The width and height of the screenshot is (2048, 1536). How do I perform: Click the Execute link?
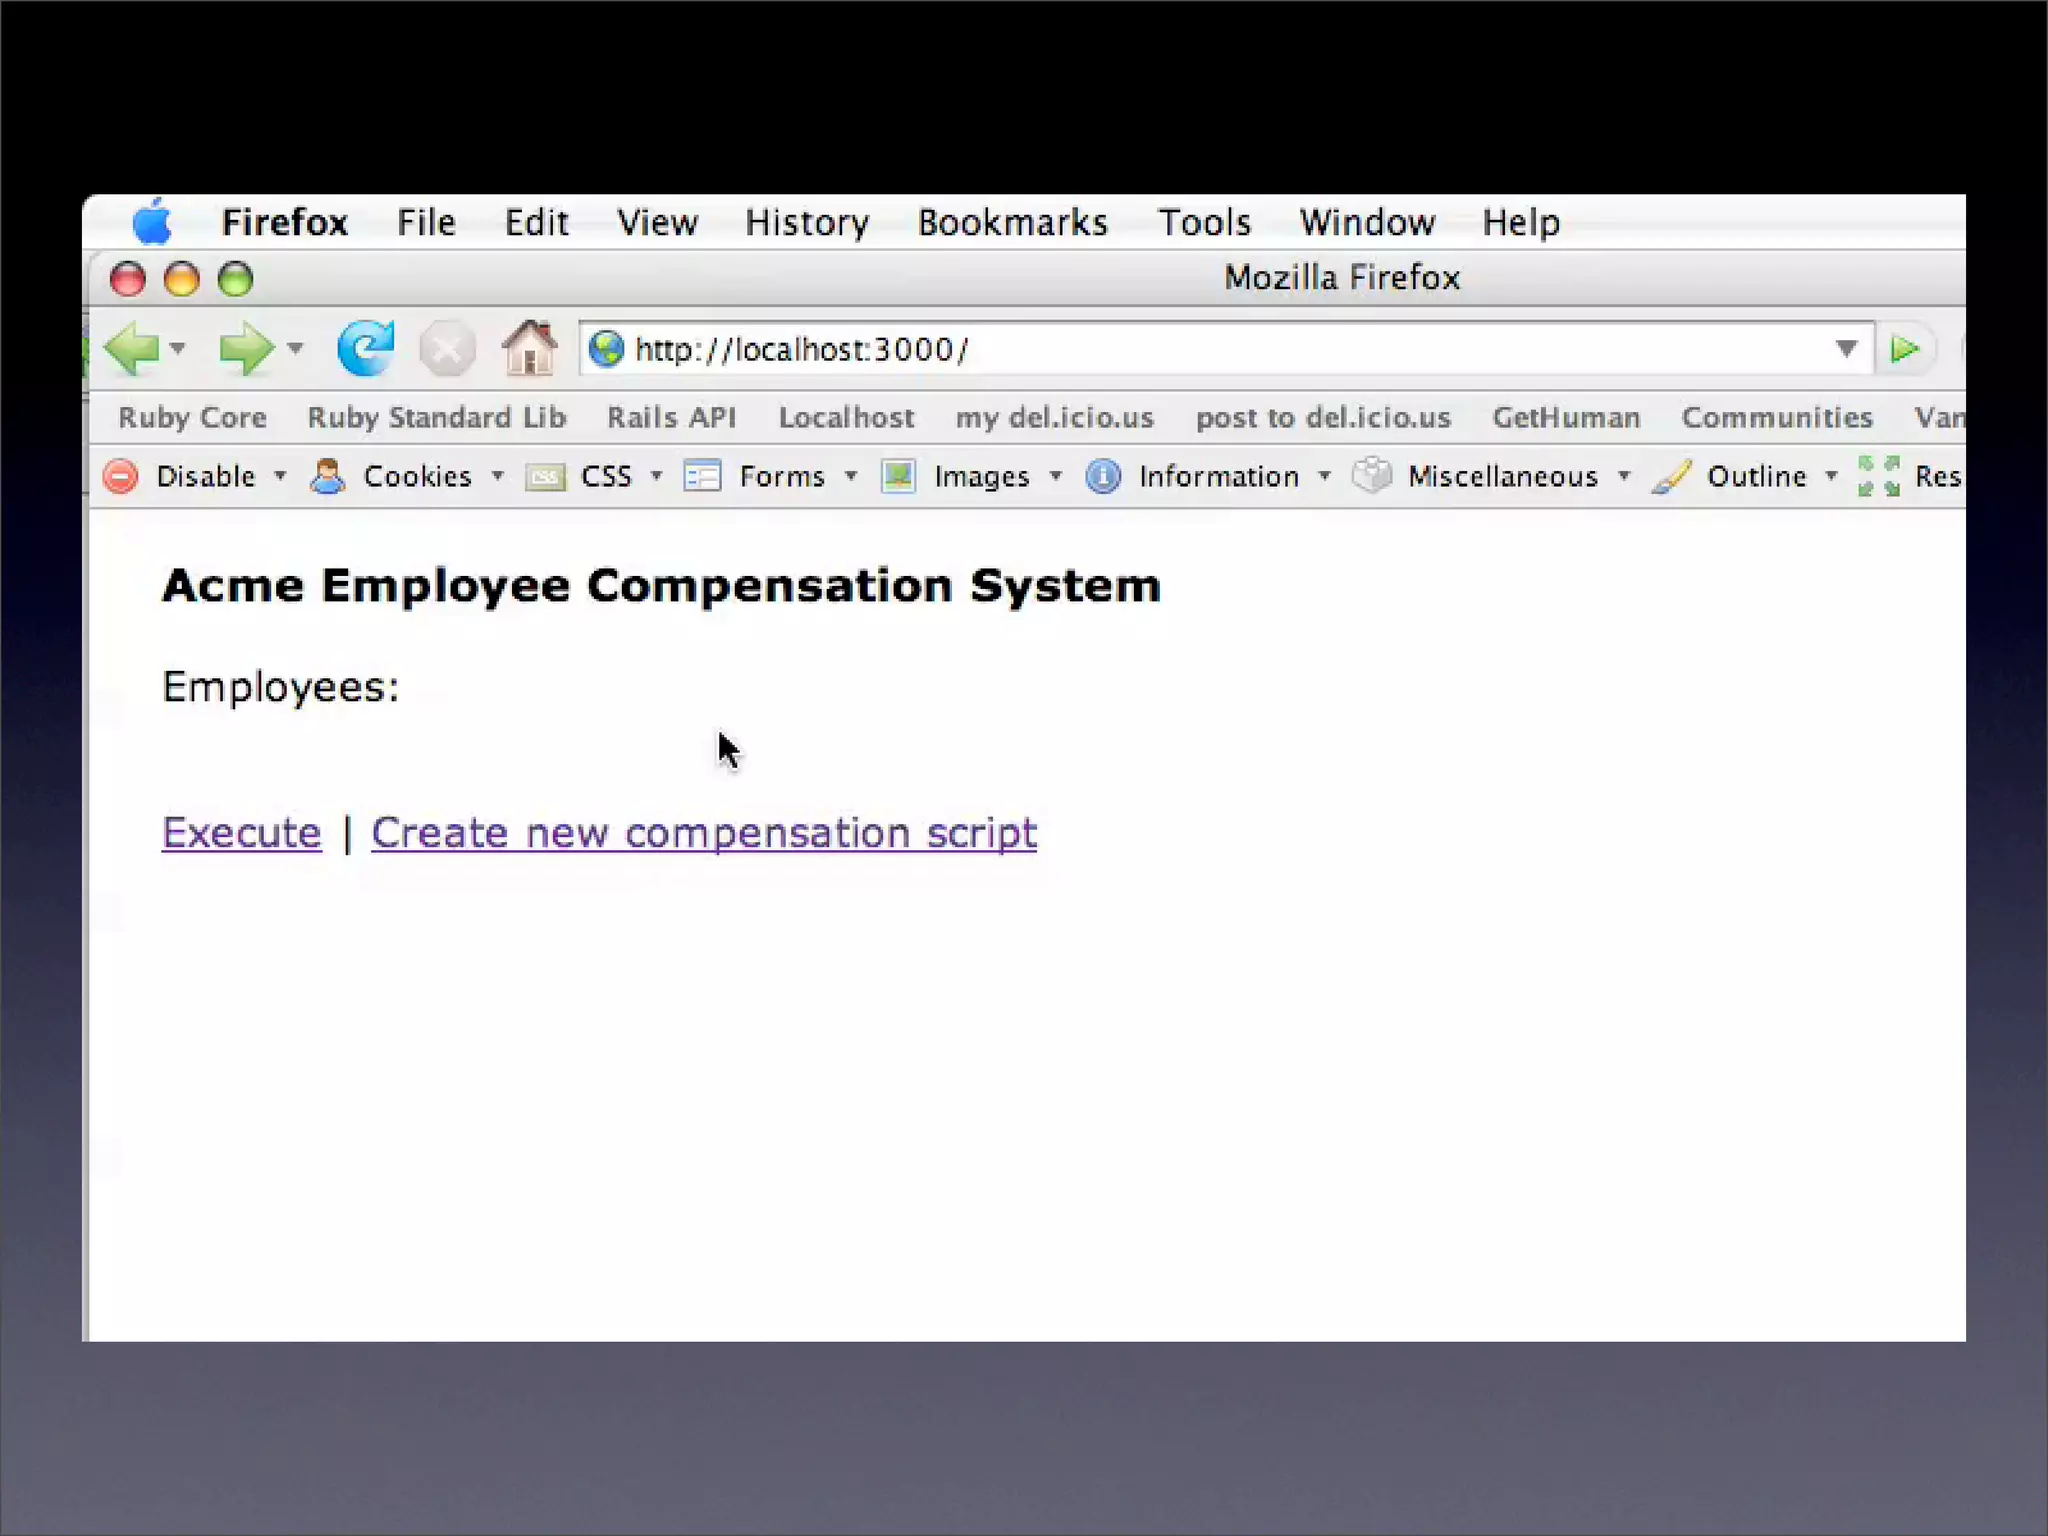tap(242, 832)
